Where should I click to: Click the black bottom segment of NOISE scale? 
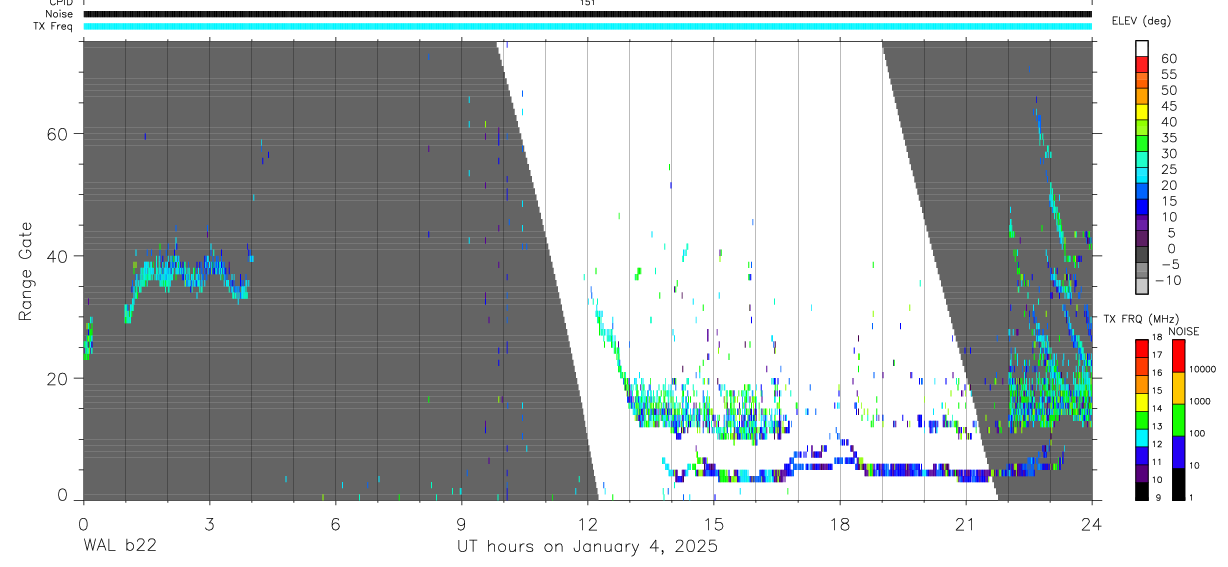point(1179,482)
